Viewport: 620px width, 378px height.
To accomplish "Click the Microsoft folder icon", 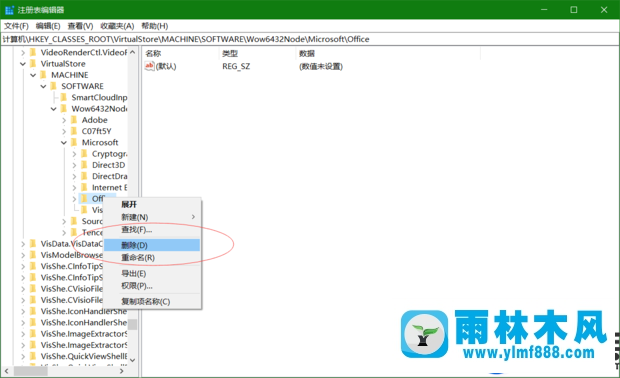I will click(74, 142).
